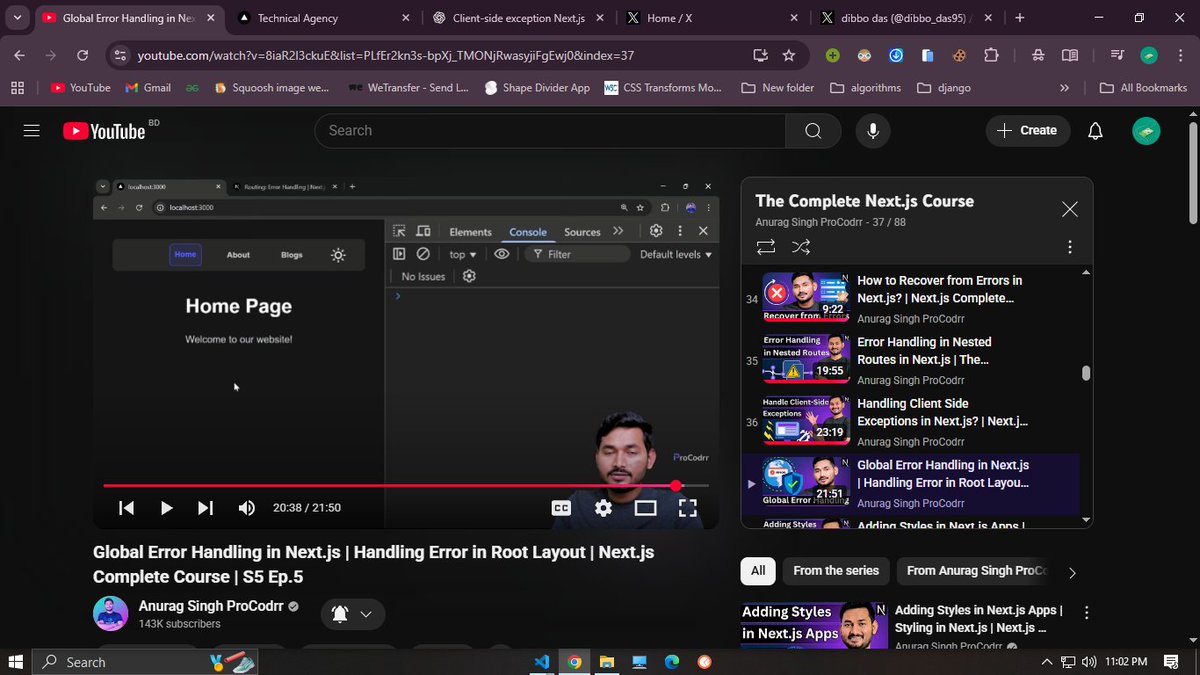The height and width of the screenshot is (675, 1200).
Task: Click the playlist scrollbar thumb
Action: pos(1086,373)
